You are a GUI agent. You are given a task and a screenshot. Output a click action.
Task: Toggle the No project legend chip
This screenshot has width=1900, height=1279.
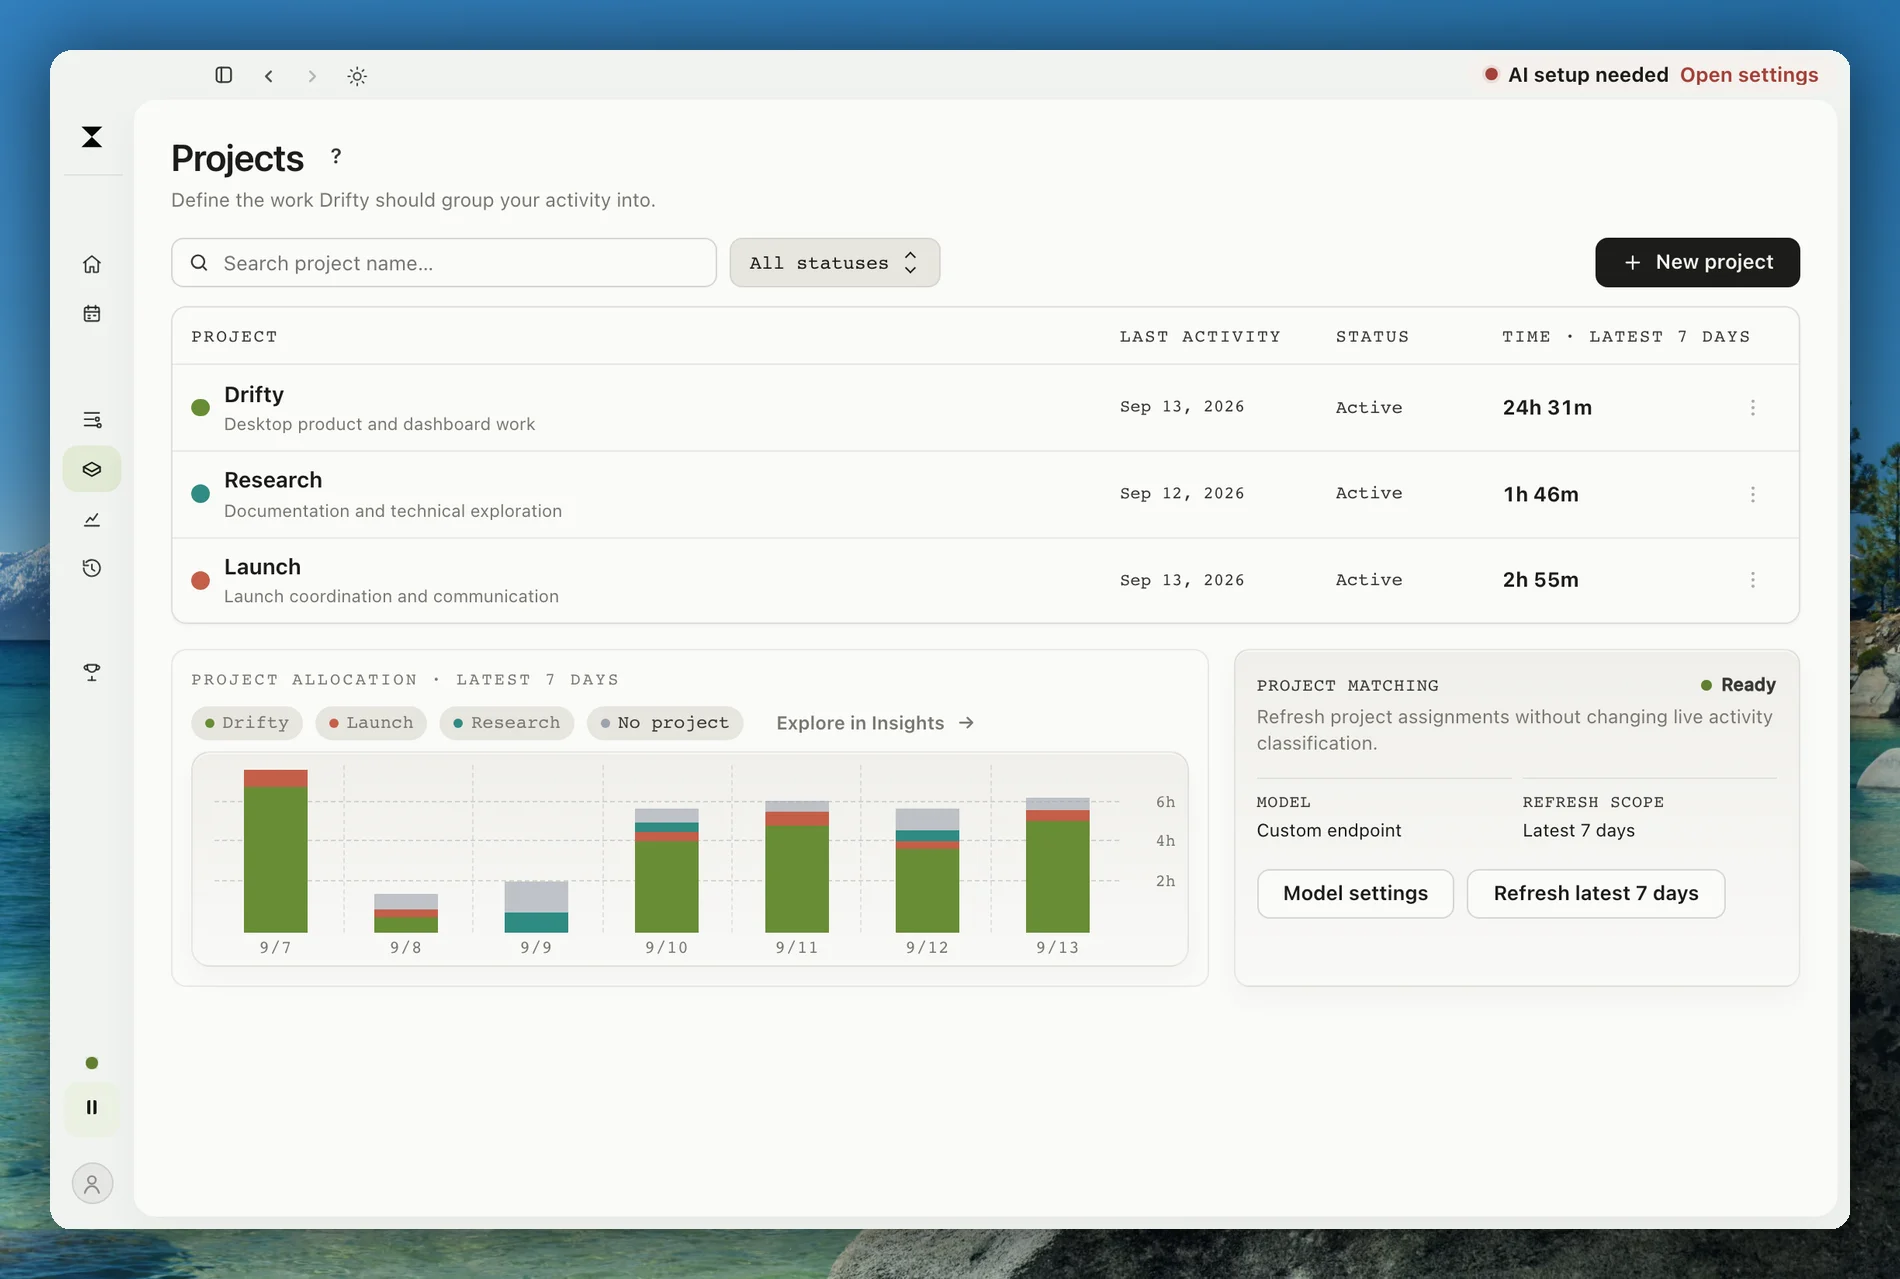665,723
